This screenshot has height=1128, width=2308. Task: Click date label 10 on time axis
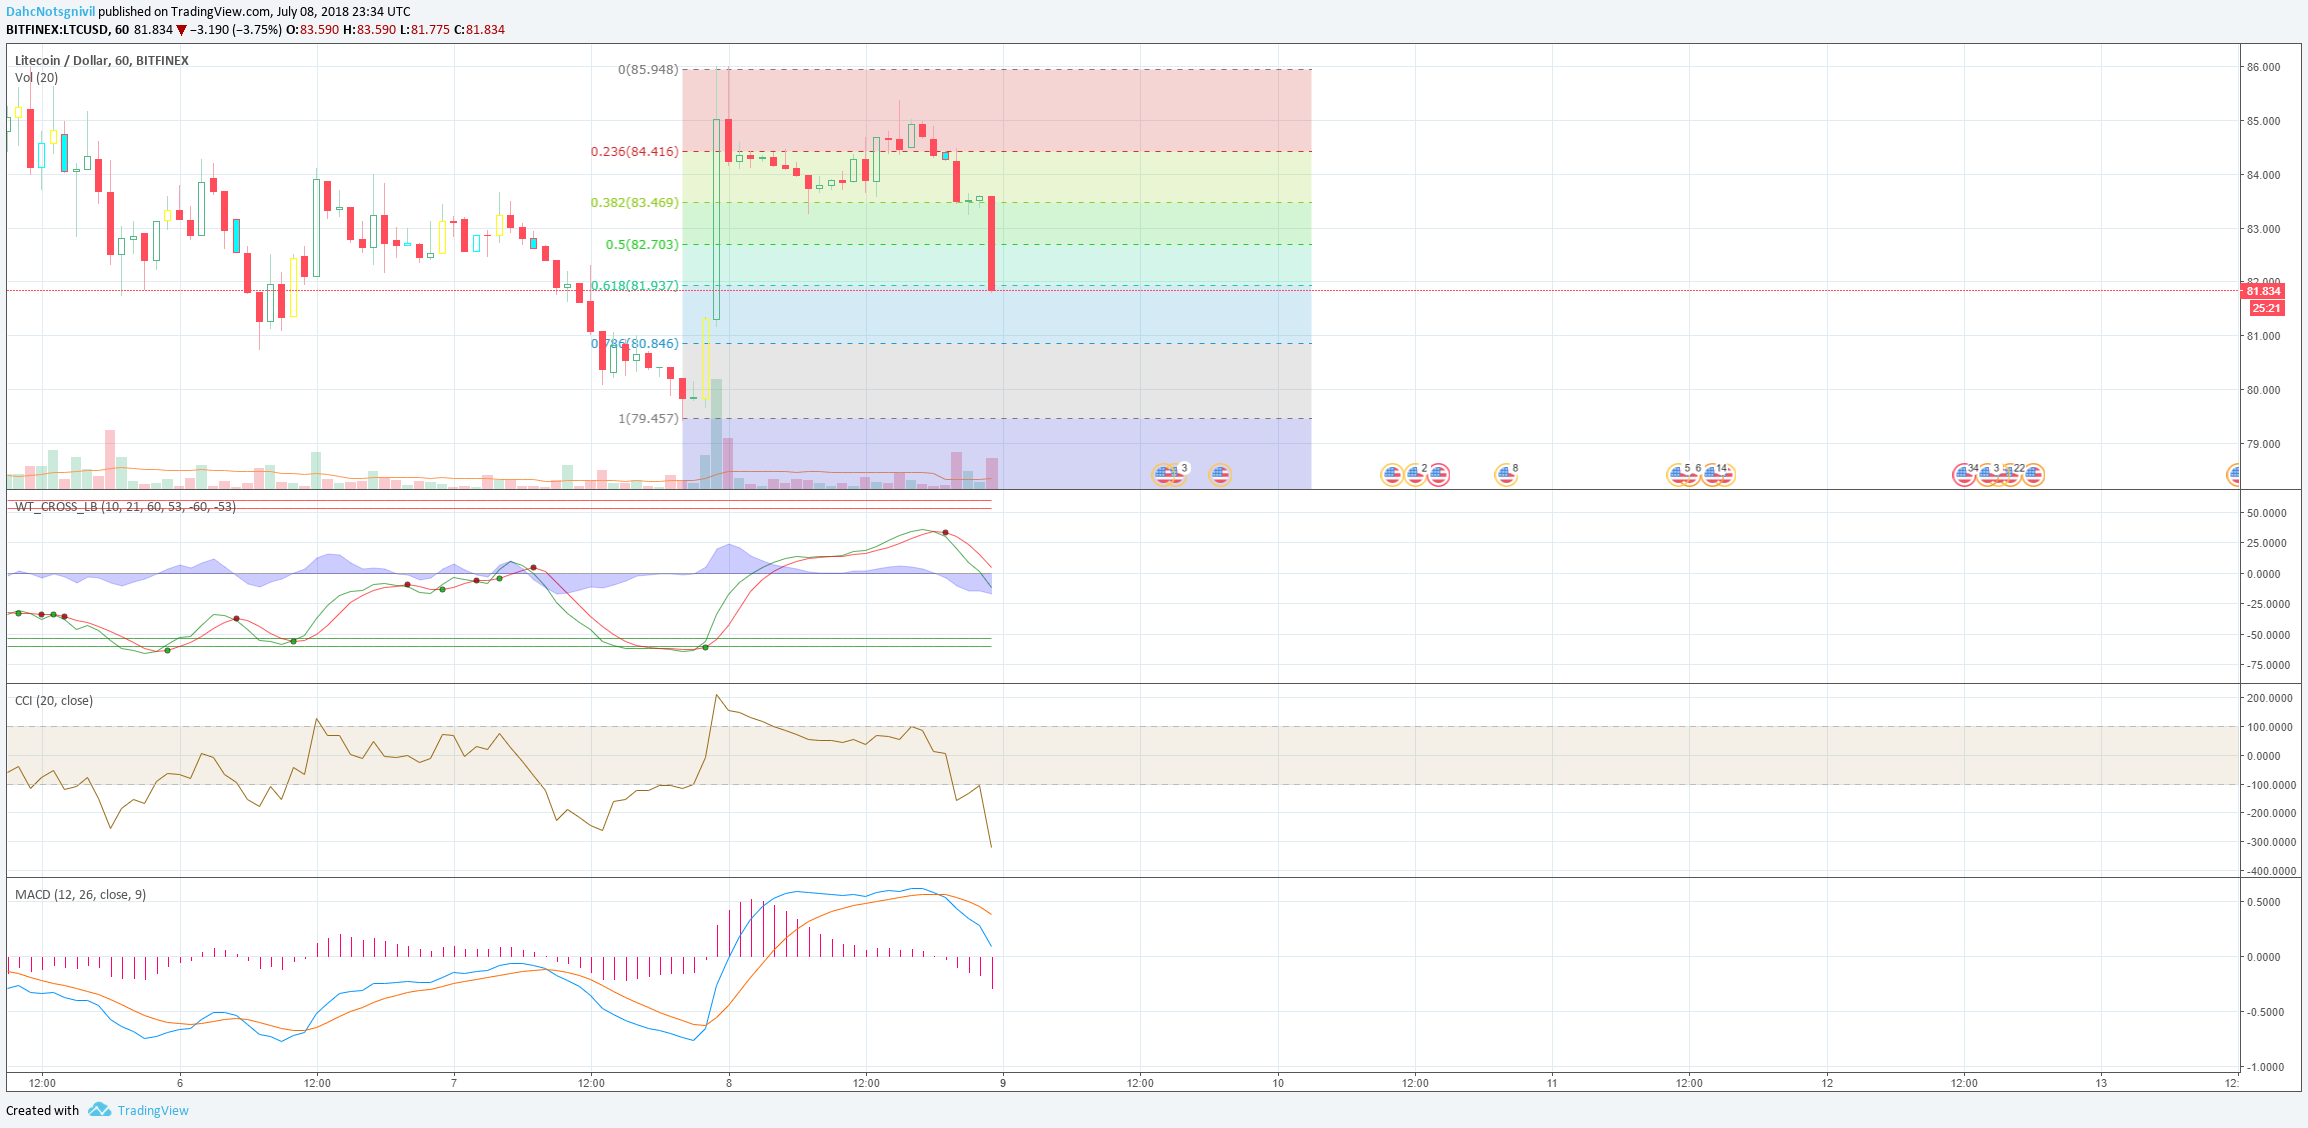1278,1083
